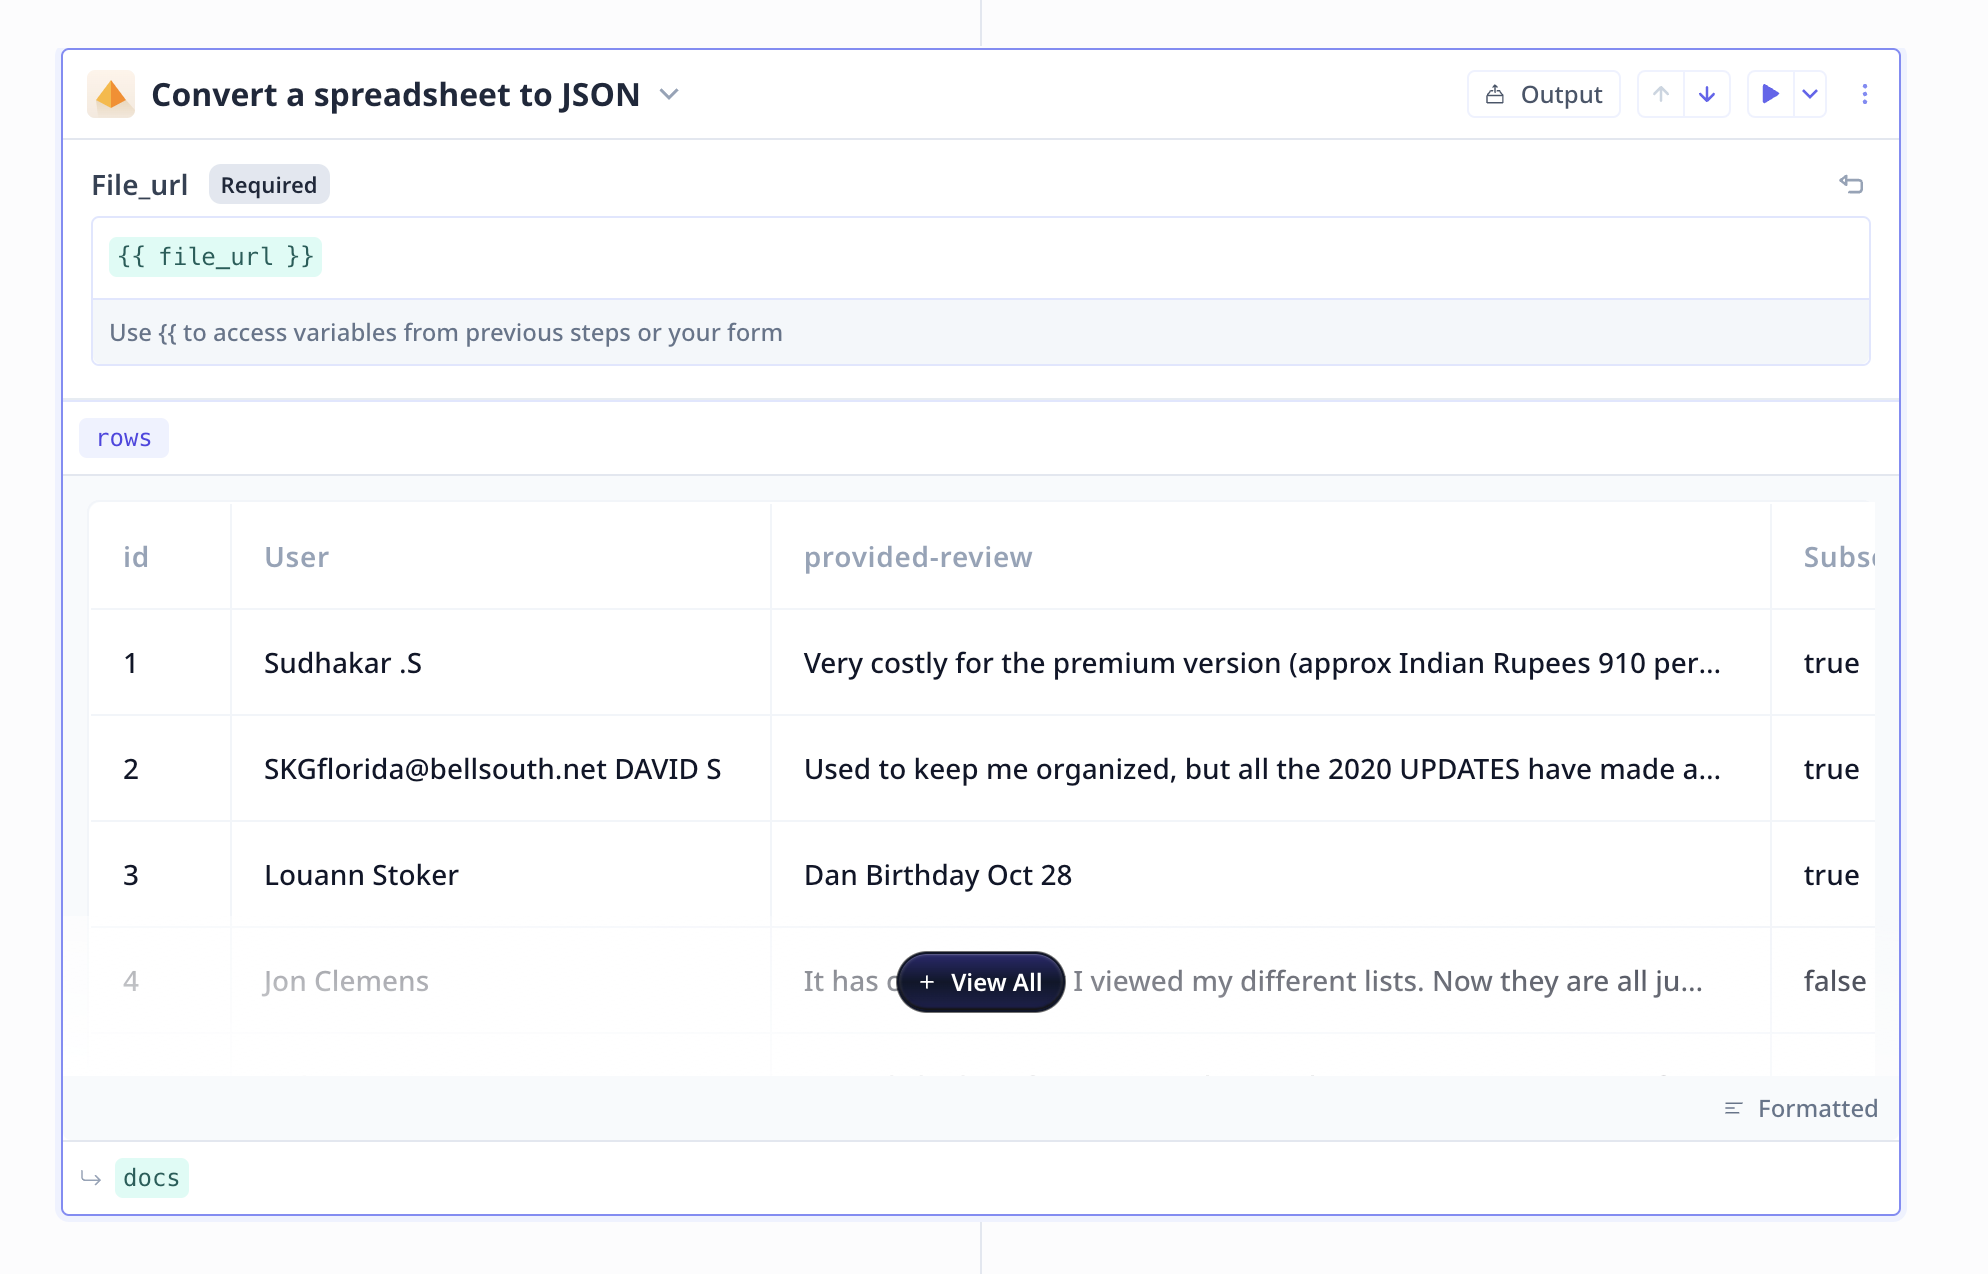Click the Formatted view icon
Image resolution: width=1988 pixels, height=1274 pixels.
click(x=1733, y=1108)
